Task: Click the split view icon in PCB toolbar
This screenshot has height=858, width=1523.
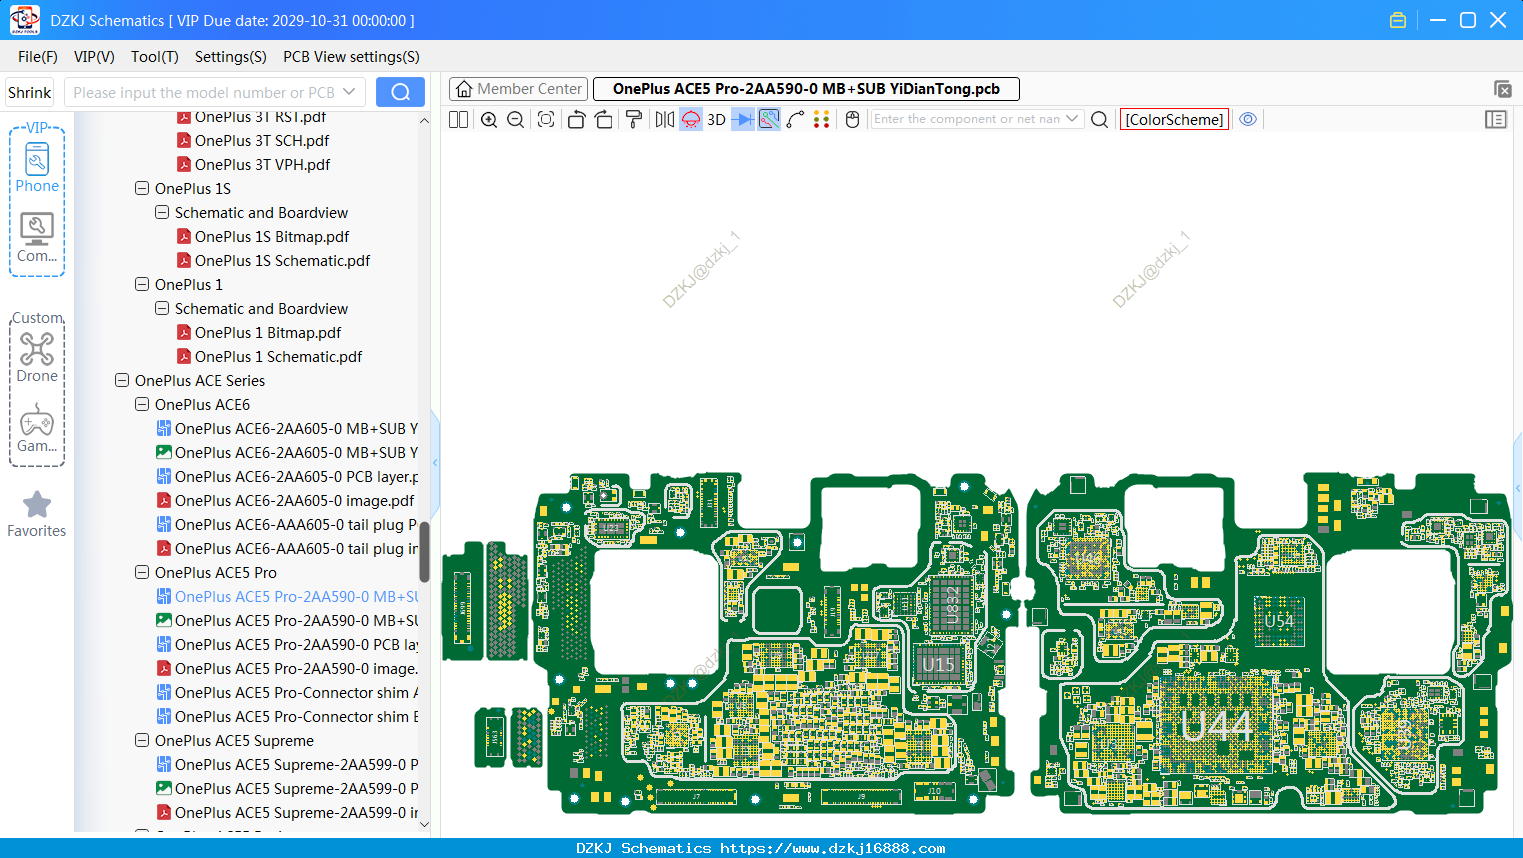Action: click(458, 120)
